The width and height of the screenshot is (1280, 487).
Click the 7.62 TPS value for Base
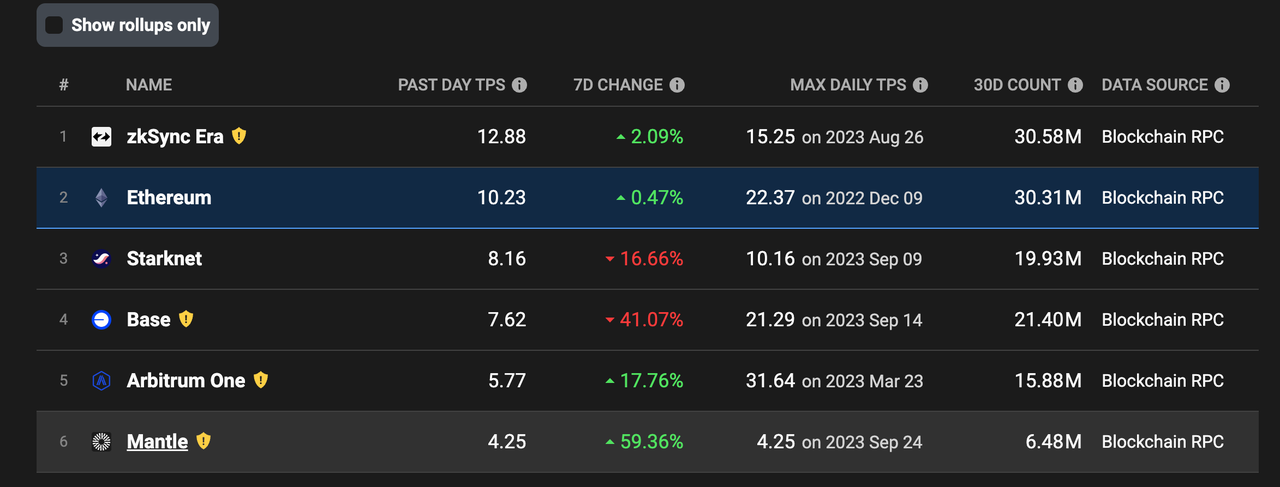click(507, 320)
